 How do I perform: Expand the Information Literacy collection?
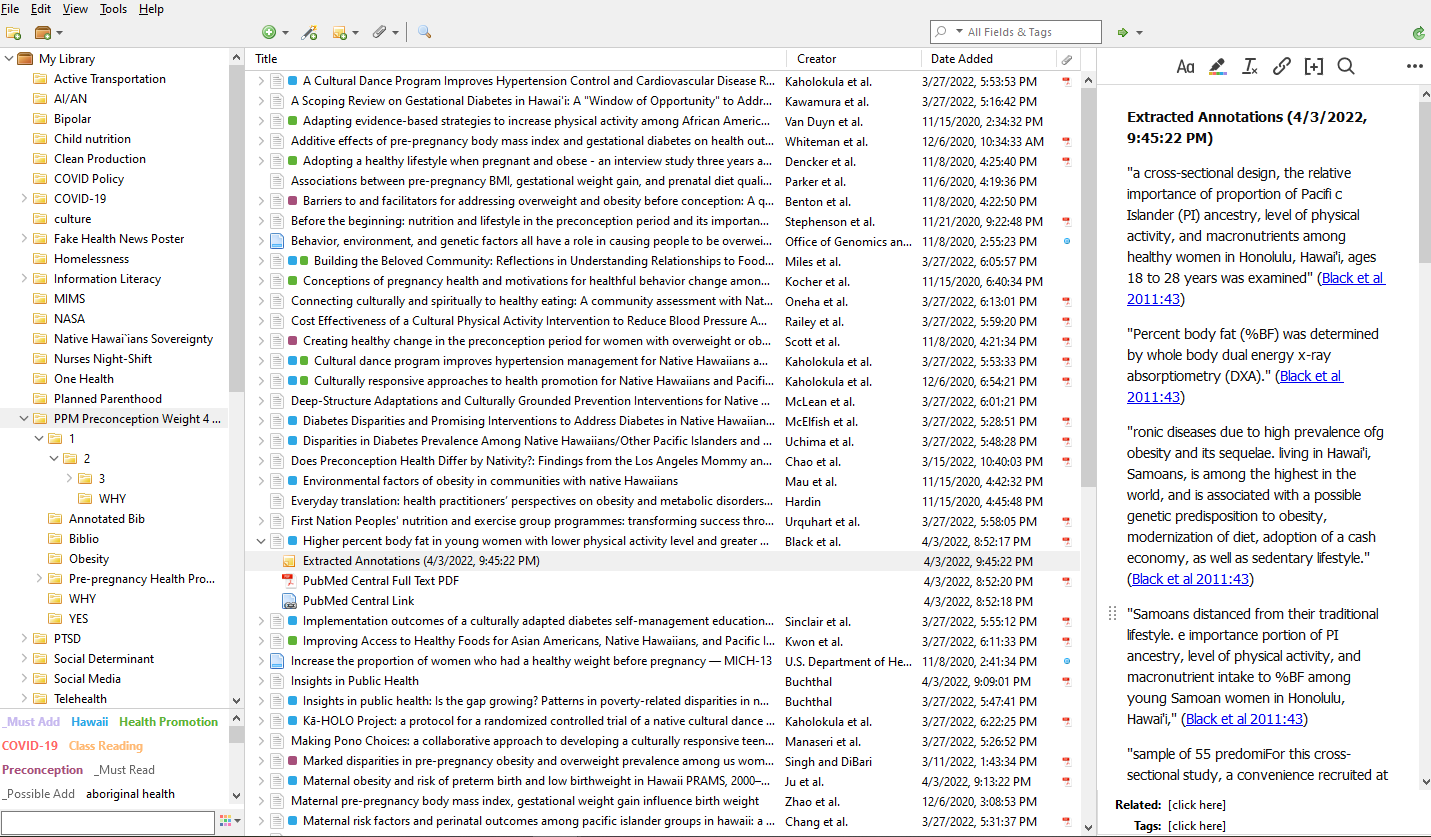24,278
